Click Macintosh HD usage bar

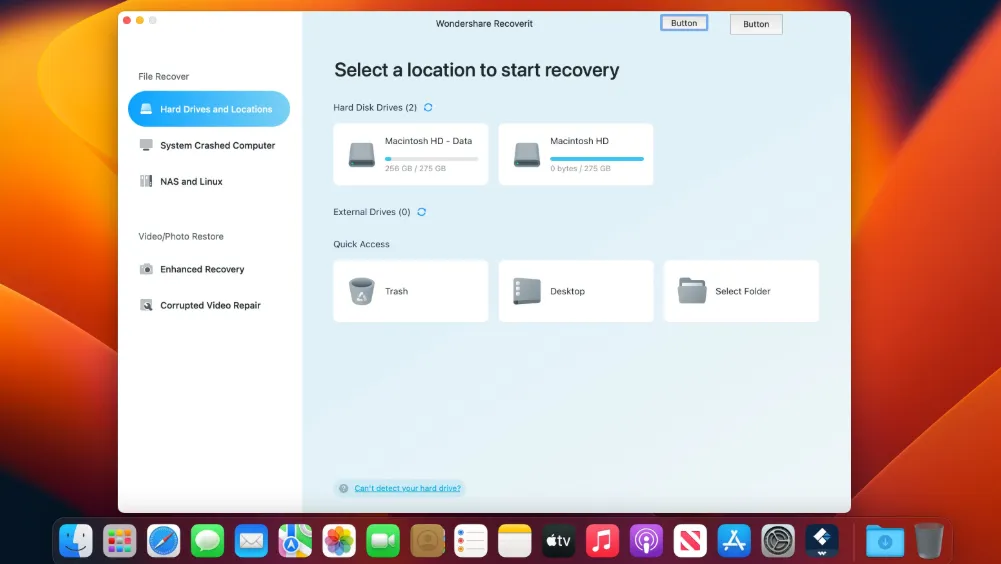pyautogui.click(x=597, y=158)
